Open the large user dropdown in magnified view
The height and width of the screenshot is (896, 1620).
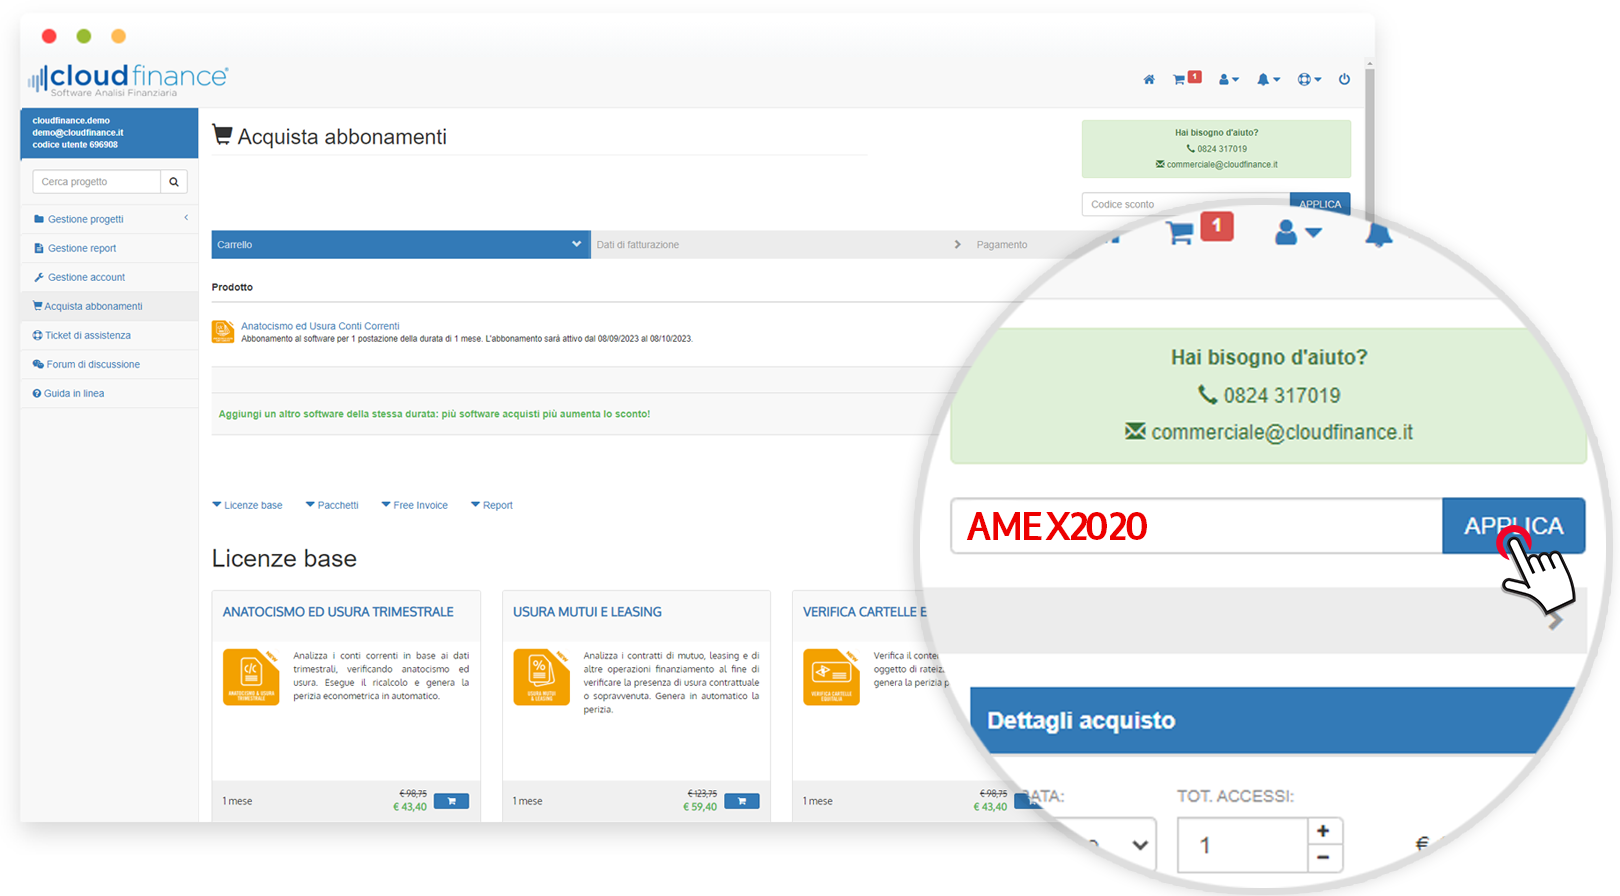tap(1298, 232)
